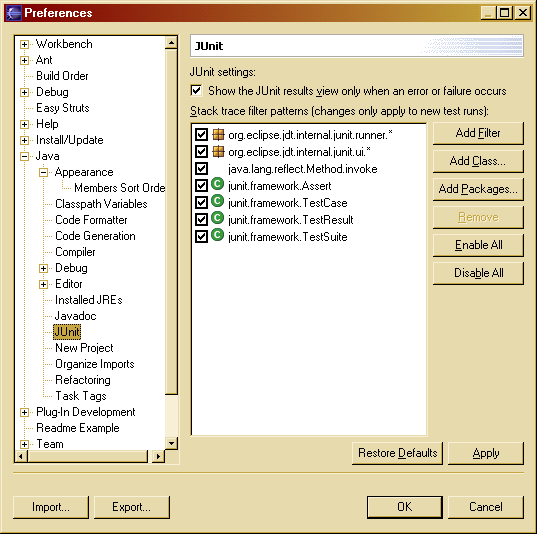Screen dimensions: 537x534
Task: Toggle show JUnit results view only on failure
Action: pos(197,91)
